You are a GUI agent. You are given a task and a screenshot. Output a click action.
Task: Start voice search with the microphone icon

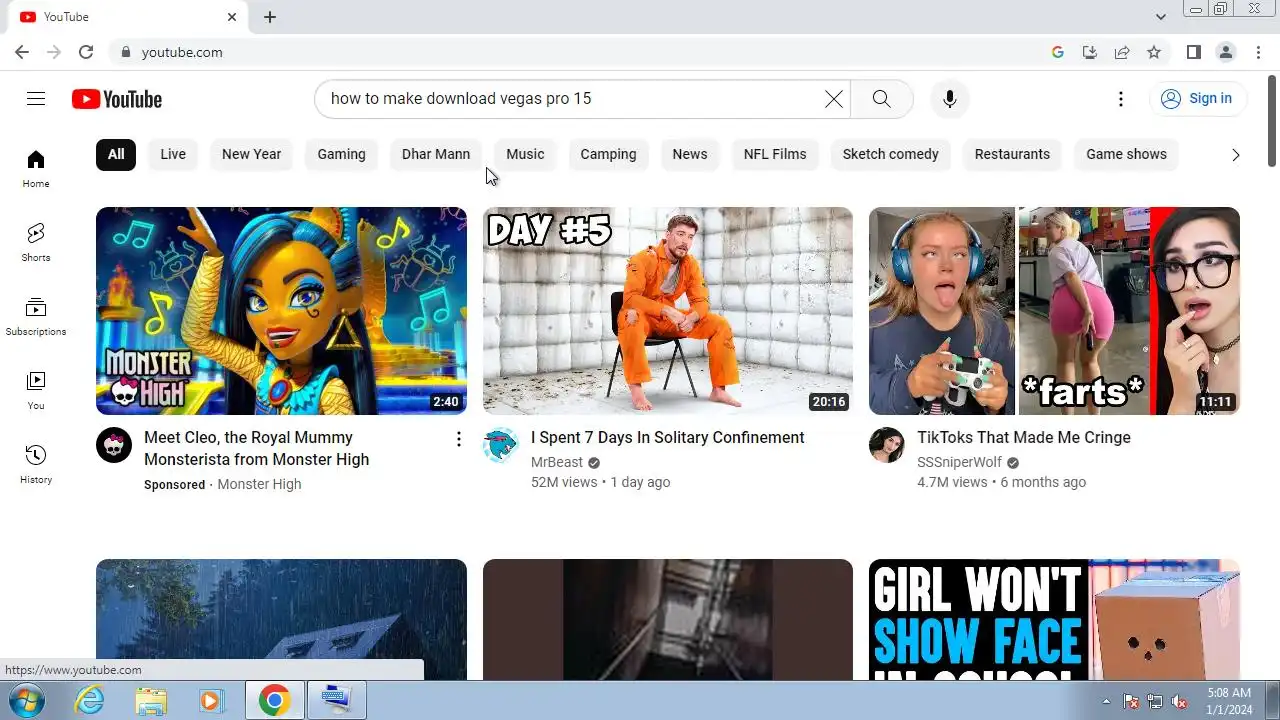click(x=950, y=98)
